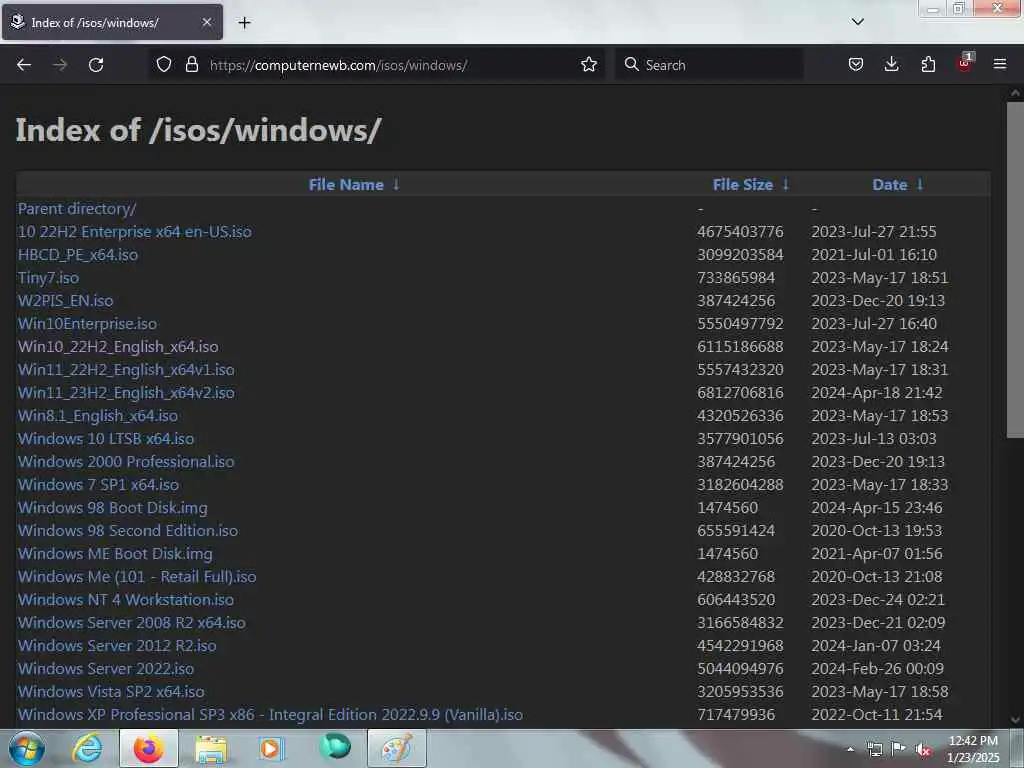Open Windows 7 SP1 x64.iso link

pyautogui.click(x=99, y=485)
